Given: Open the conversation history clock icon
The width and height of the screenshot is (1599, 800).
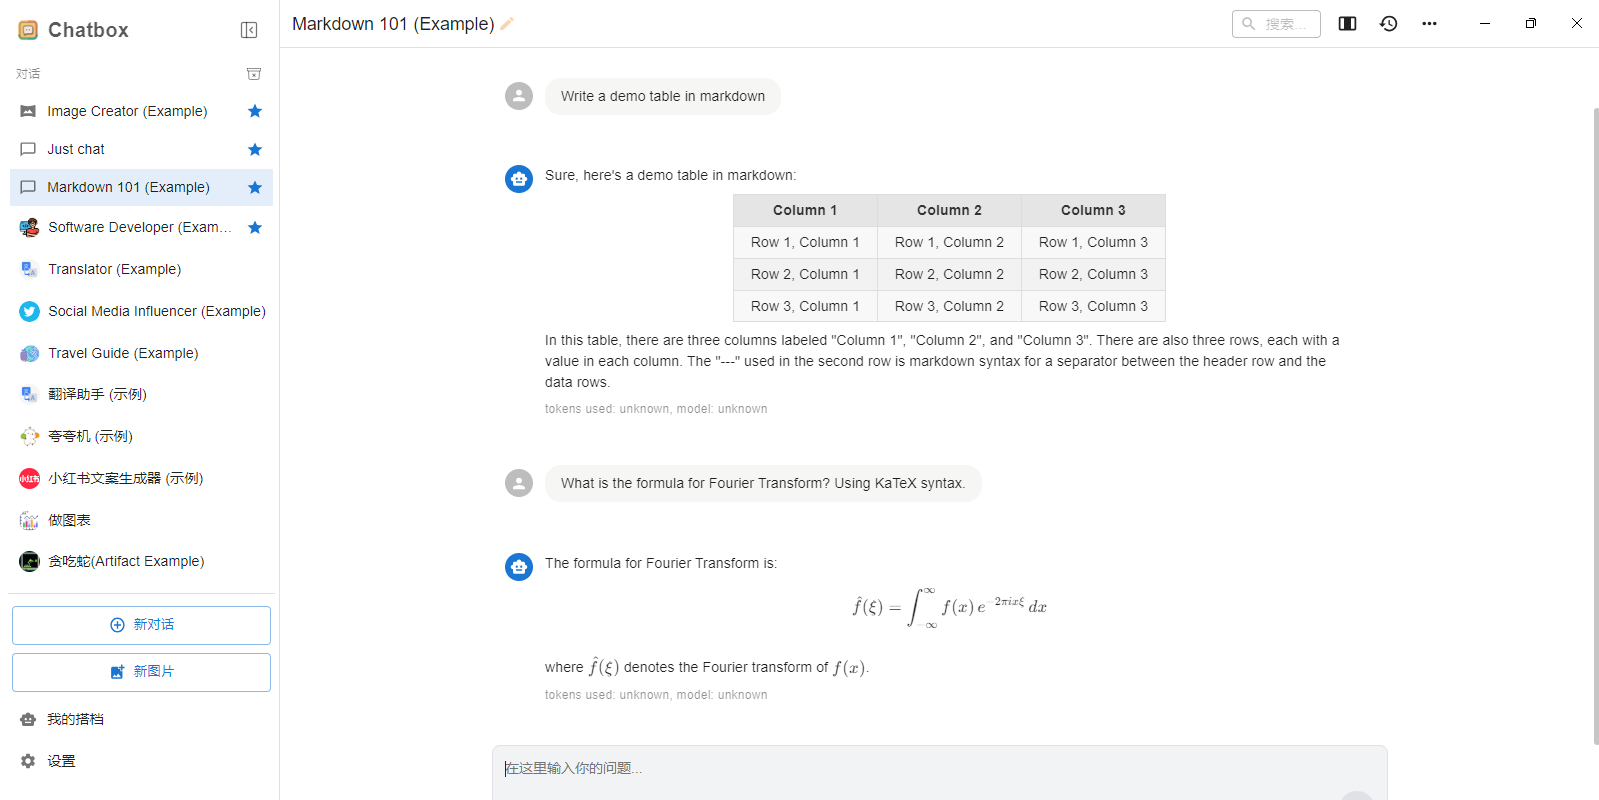Looking at the screenshot, I should click(1388, 24).
